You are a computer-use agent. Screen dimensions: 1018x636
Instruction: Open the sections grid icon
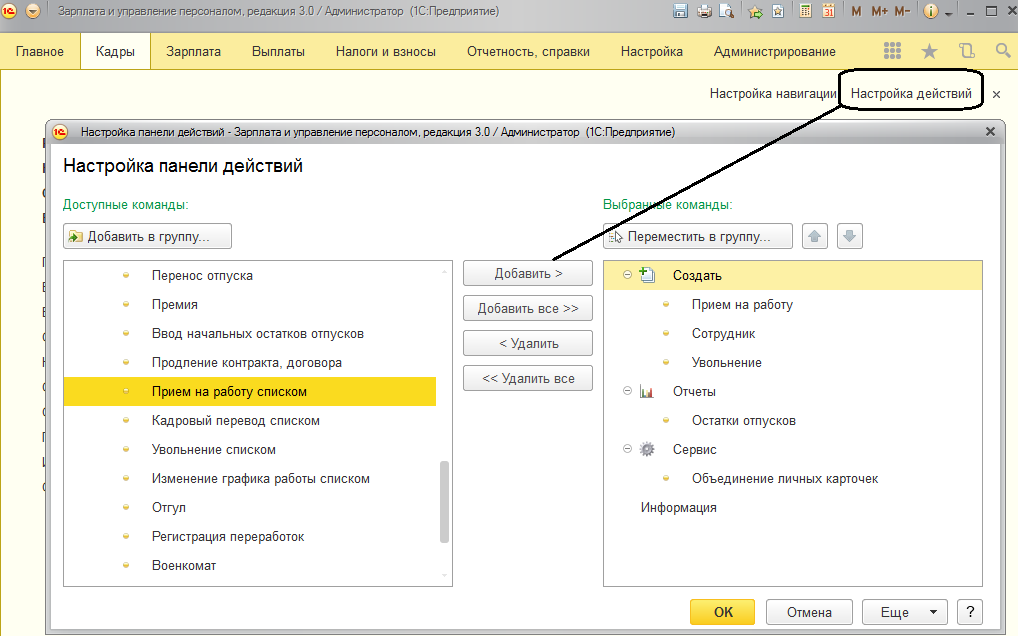(x=892, y=51)
